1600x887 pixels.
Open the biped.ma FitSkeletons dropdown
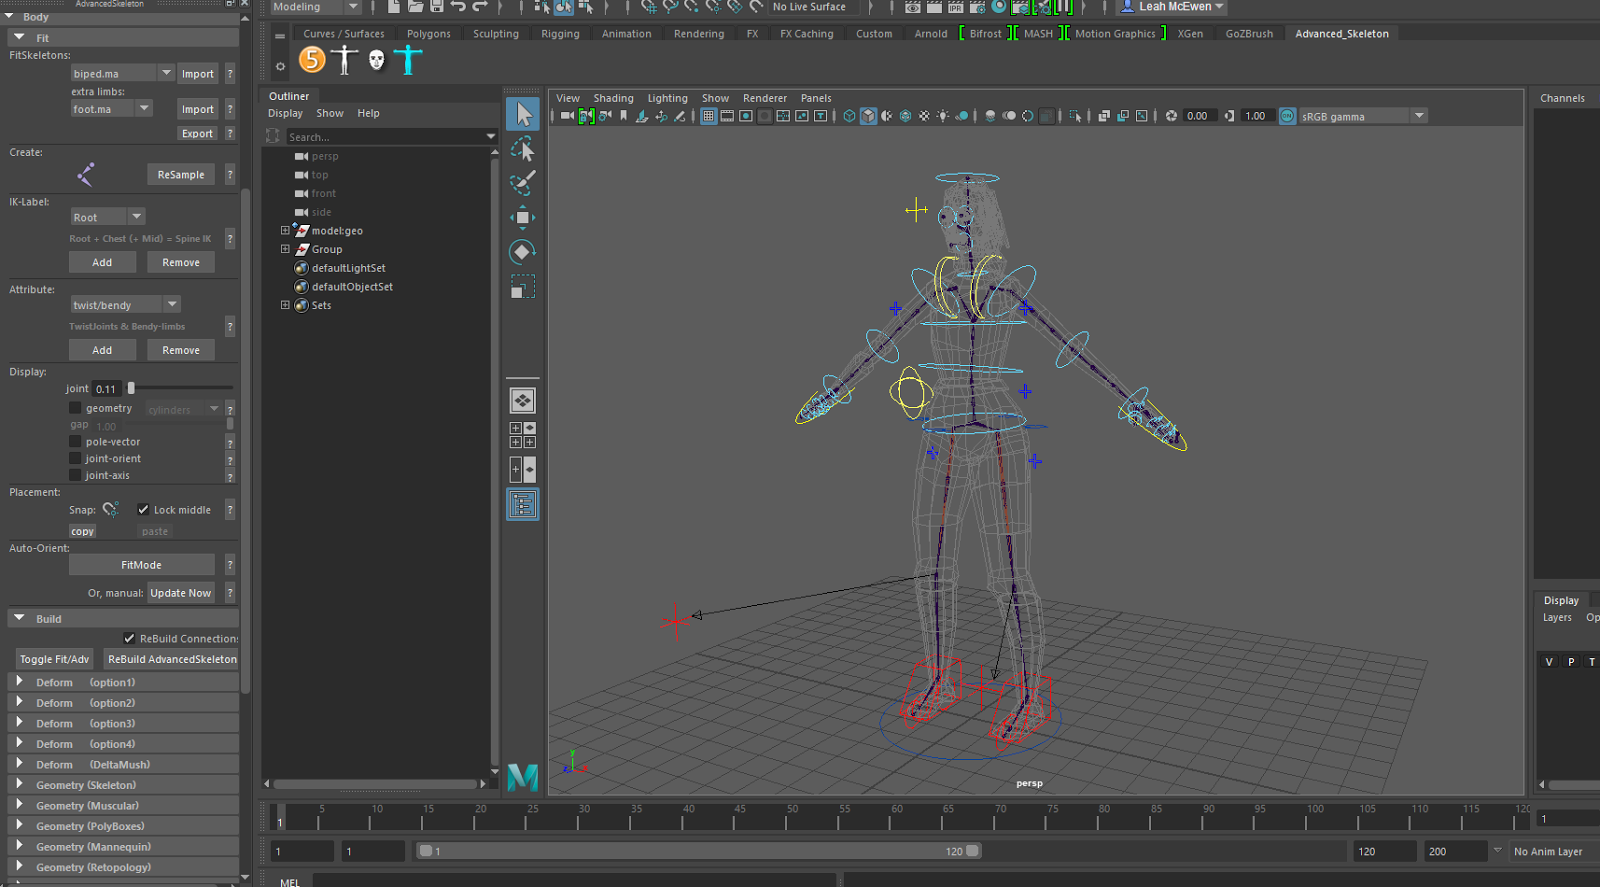click(x=166, y=74)
